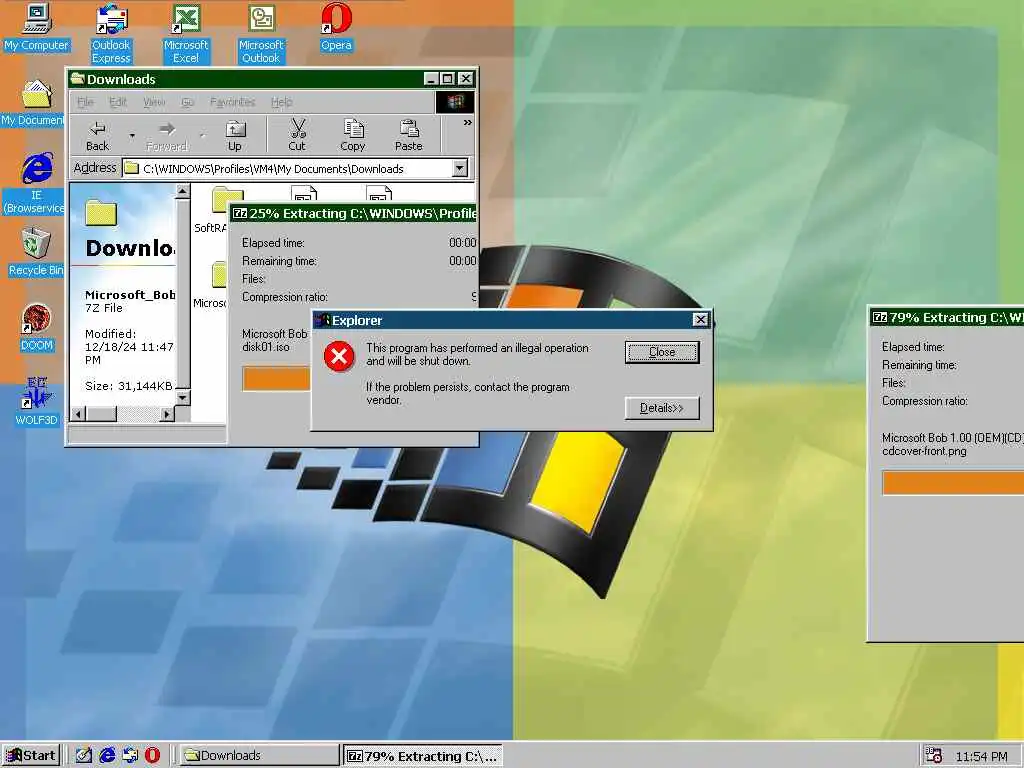Open the Go menu in Downloads
The width and height of the screenshot is (1024, 768).
[x=187, y=102]
